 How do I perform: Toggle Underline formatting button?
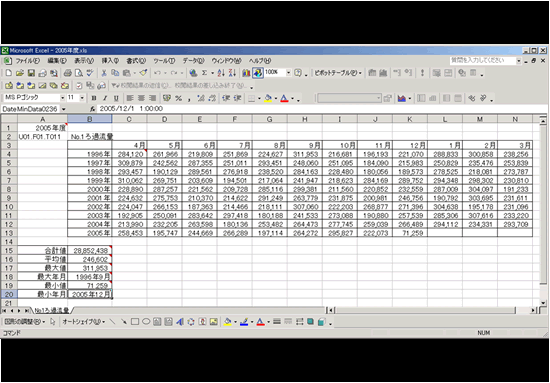(116, 99)
